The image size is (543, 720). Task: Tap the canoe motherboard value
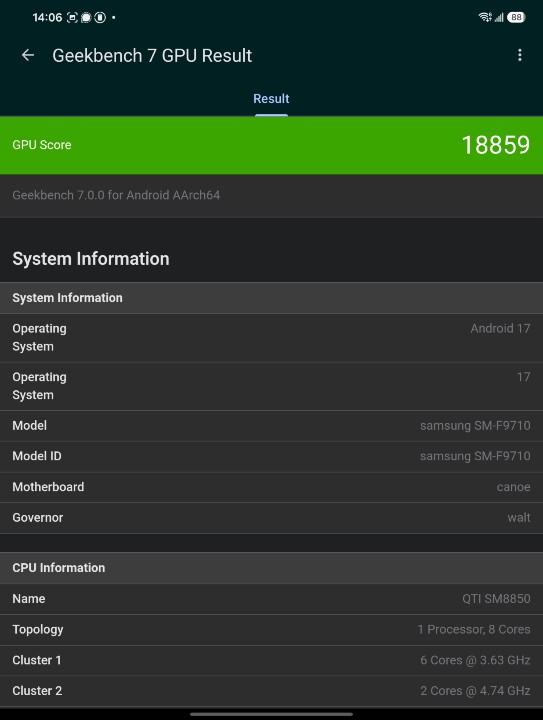[514, 487]
